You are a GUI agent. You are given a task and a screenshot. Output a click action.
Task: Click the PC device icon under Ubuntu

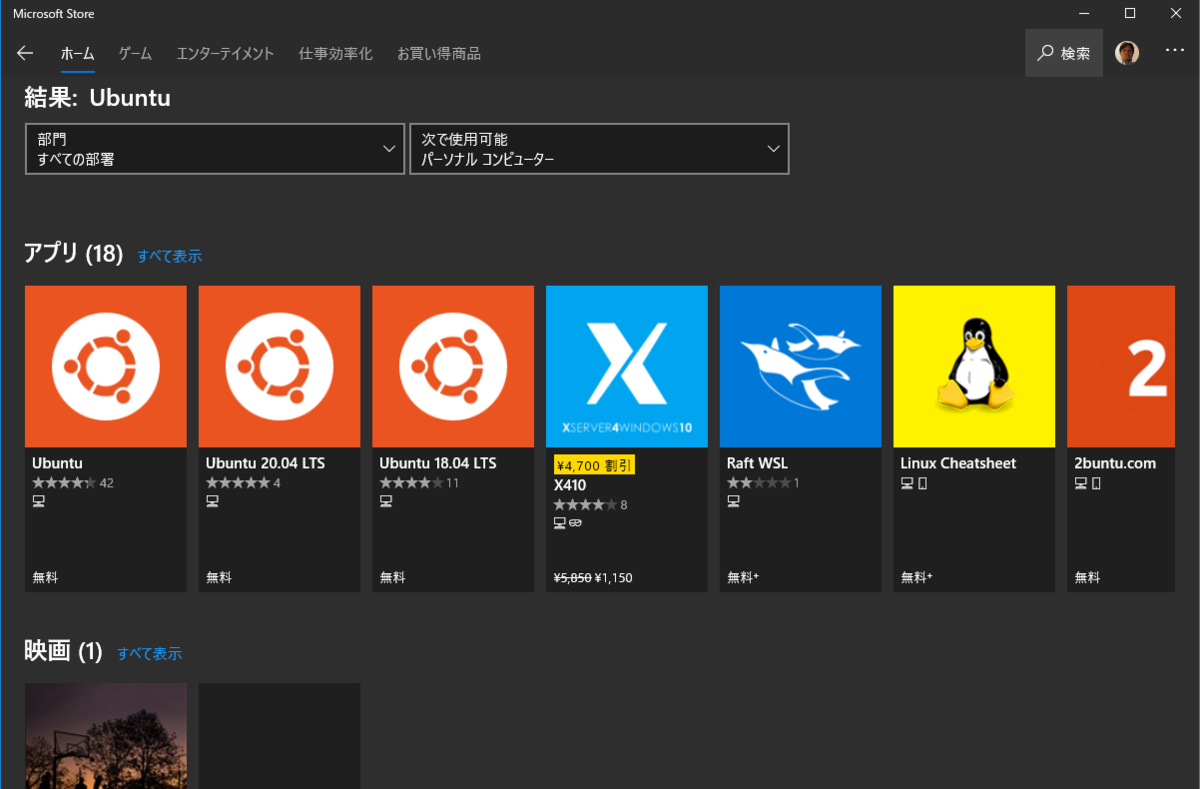(x=39, y=502)
